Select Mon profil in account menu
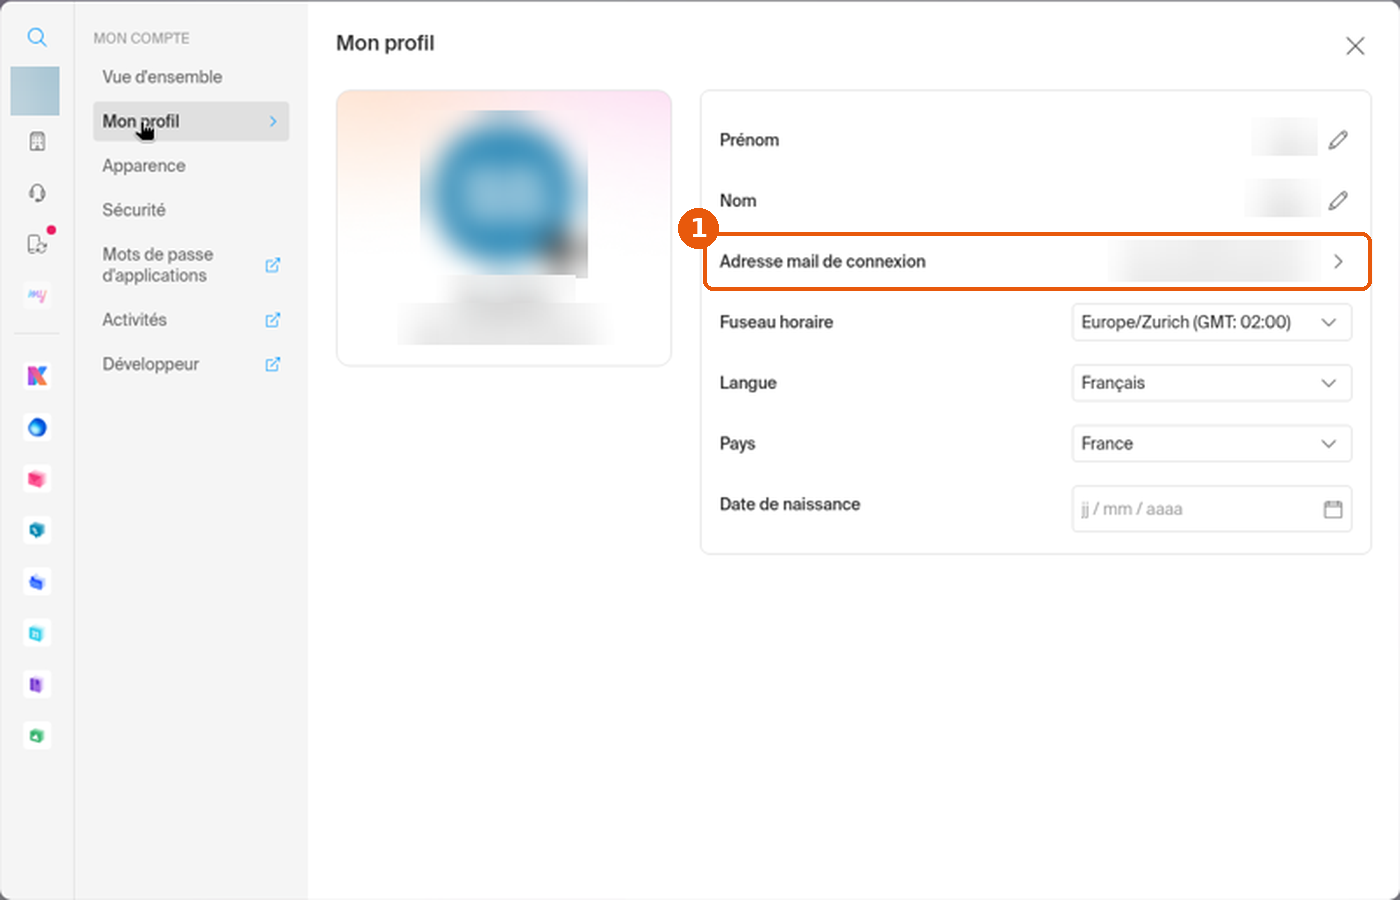Viewport: 1400px width, 900px height. coord(191,121)
